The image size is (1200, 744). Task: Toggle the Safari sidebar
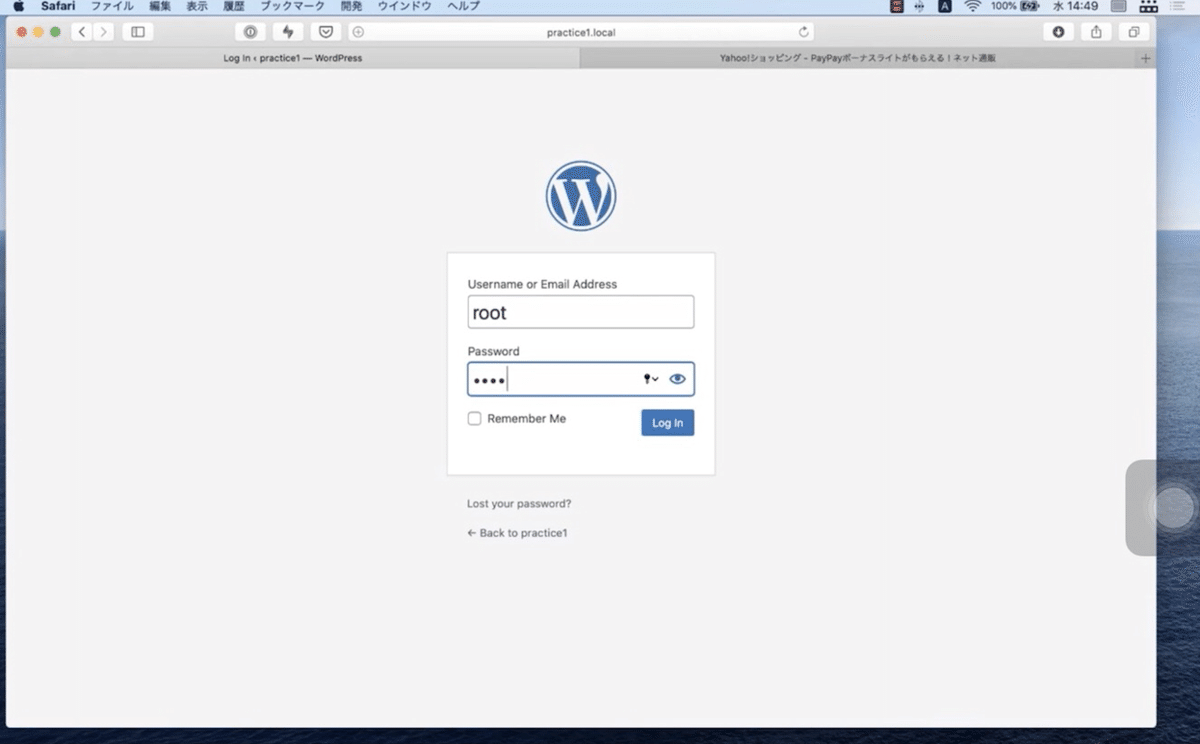(138, 32)
